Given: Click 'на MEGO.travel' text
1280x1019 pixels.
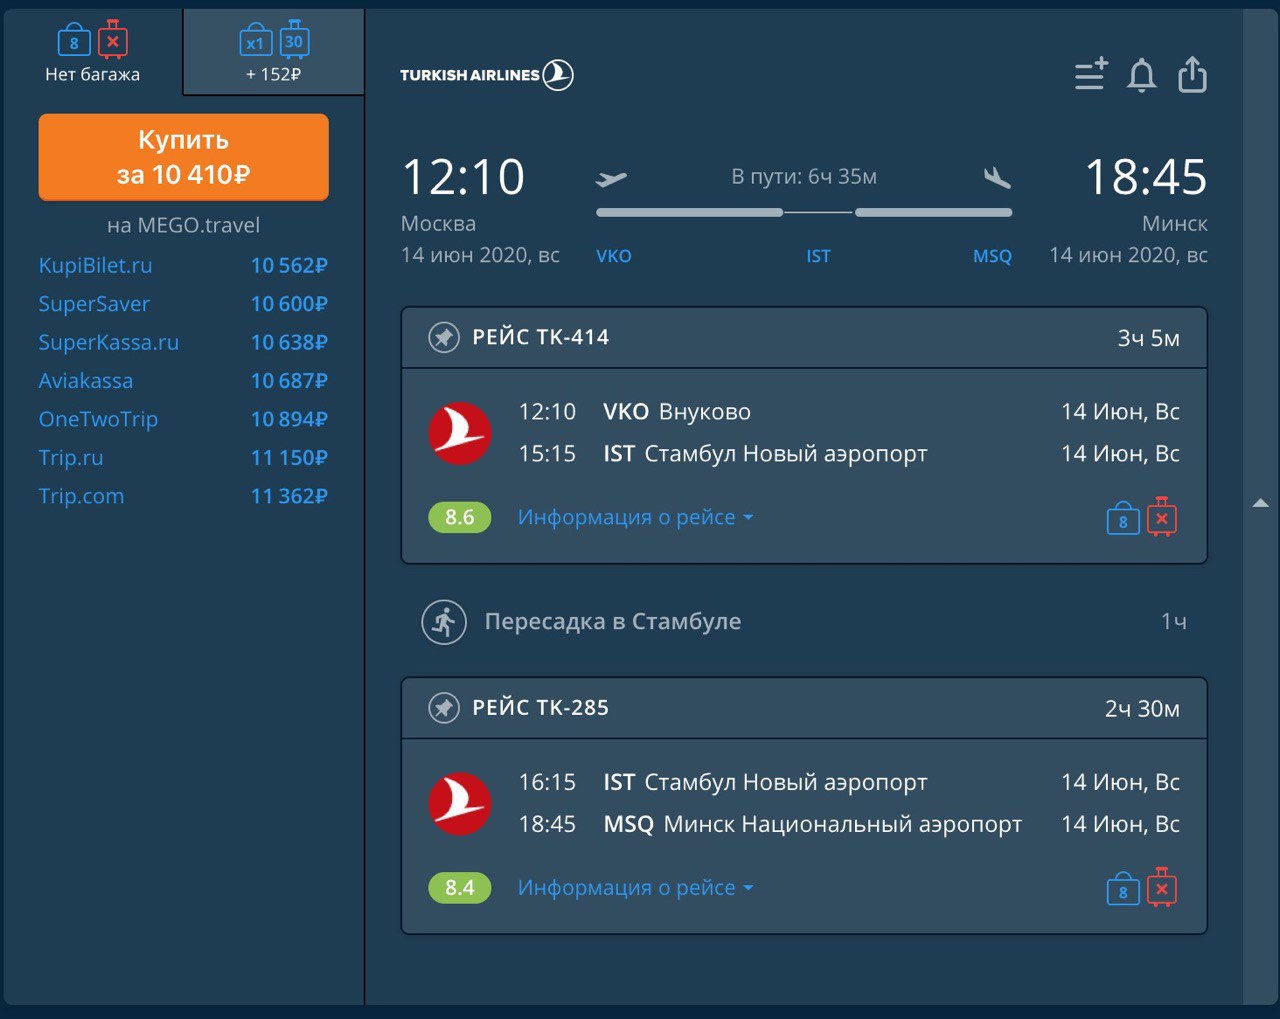Looking at the screenshot, I should (x=183, y=226).
